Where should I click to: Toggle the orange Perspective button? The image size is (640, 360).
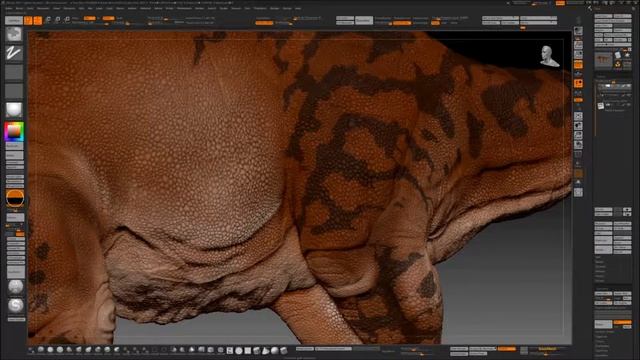click(578, 64)
